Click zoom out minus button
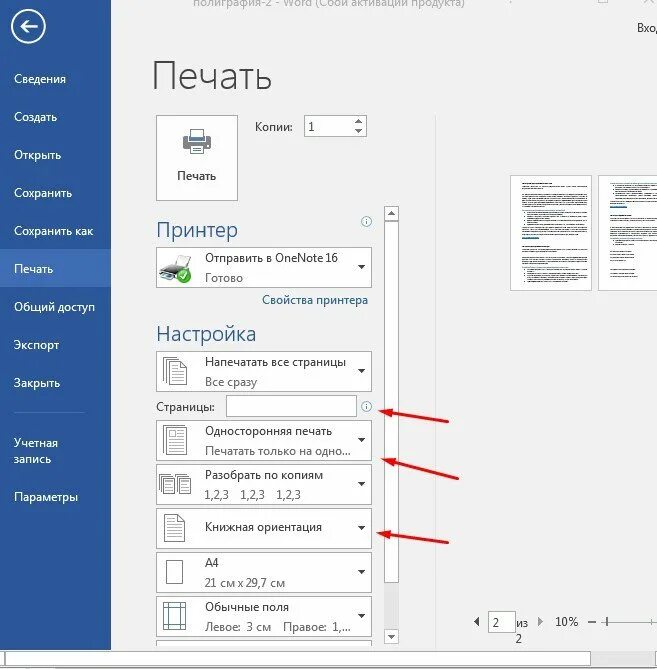Screen dimensions: 657x669 [x=591, y=622]
